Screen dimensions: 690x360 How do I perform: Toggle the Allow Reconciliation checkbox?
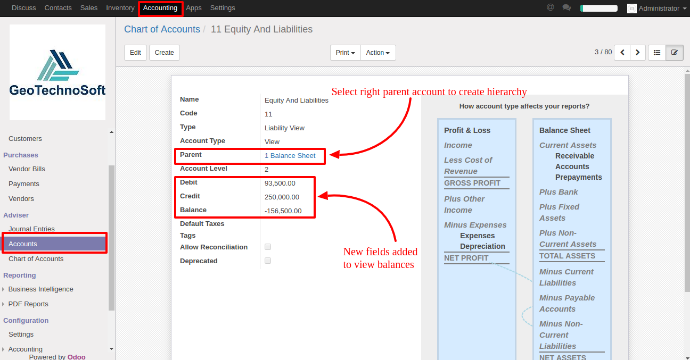(x=268, y=247)
